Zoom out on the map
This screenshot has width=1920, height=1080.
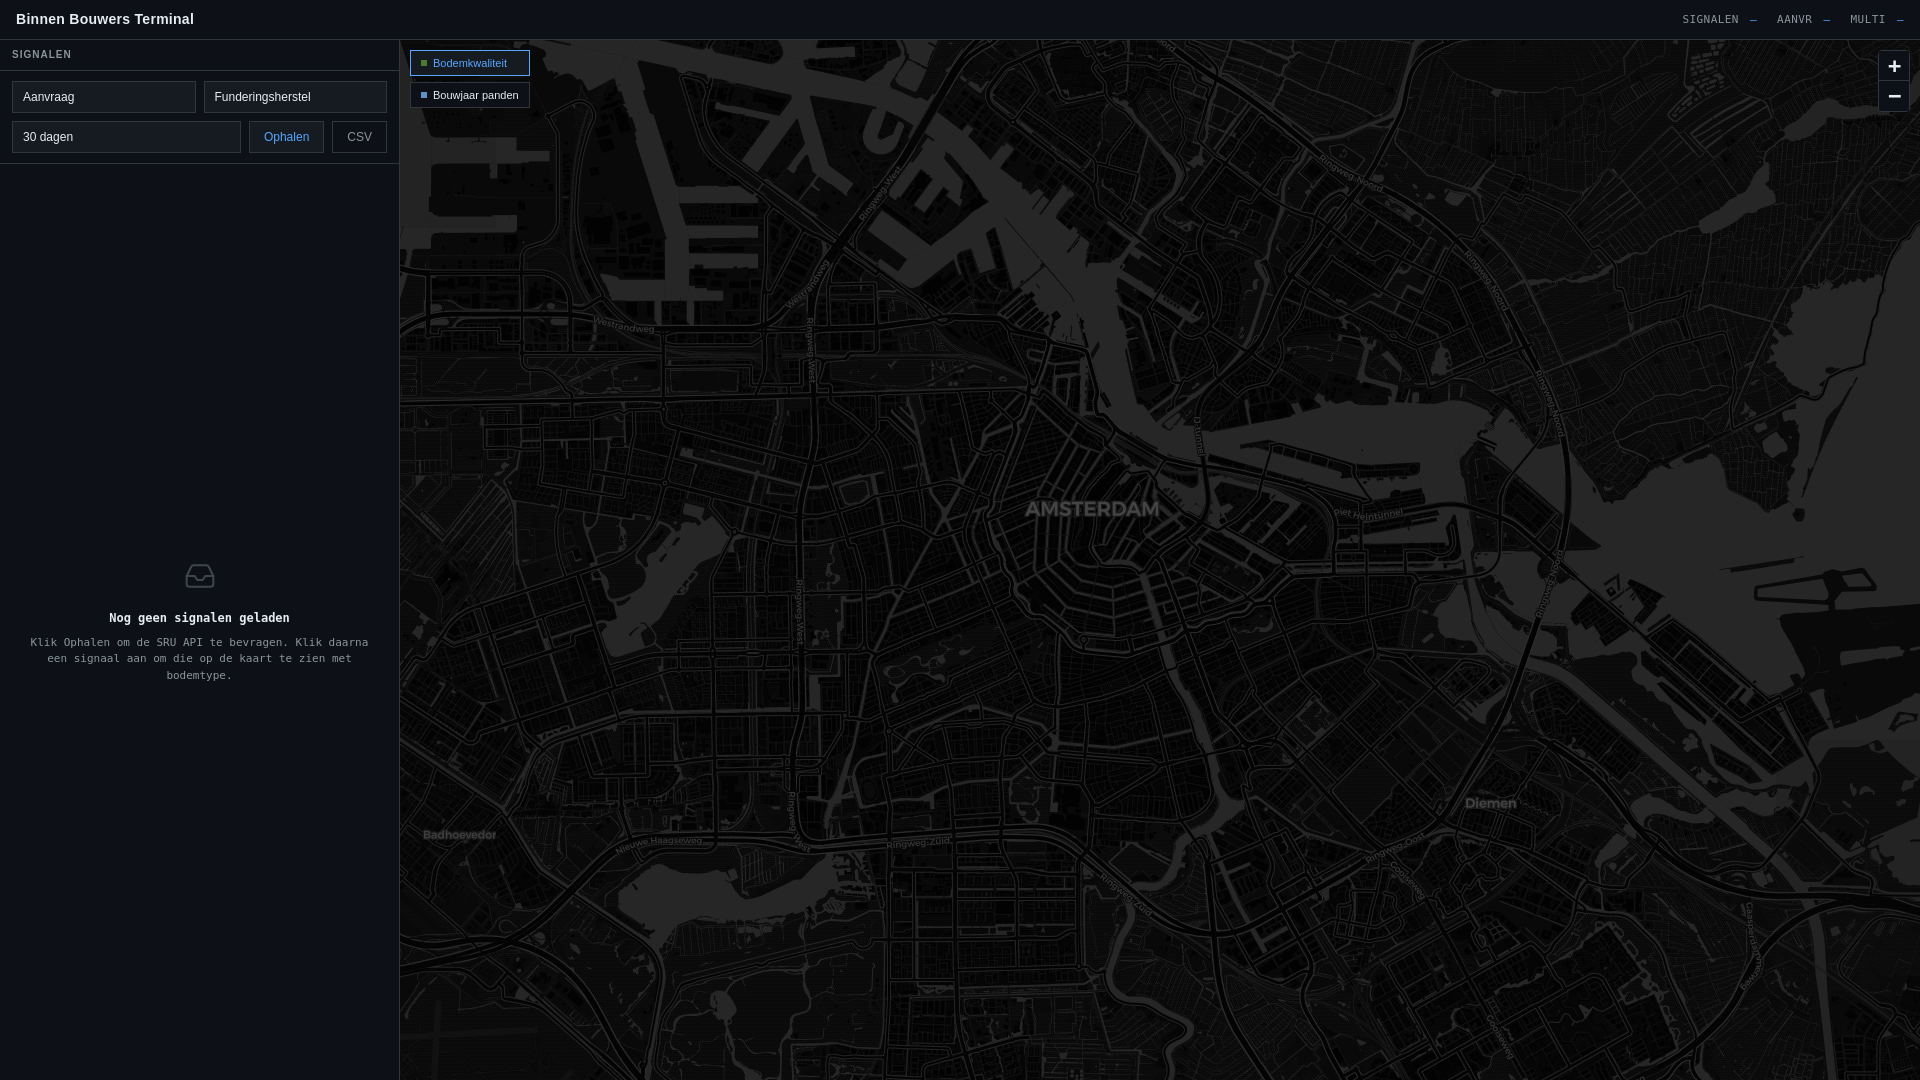1894,96
